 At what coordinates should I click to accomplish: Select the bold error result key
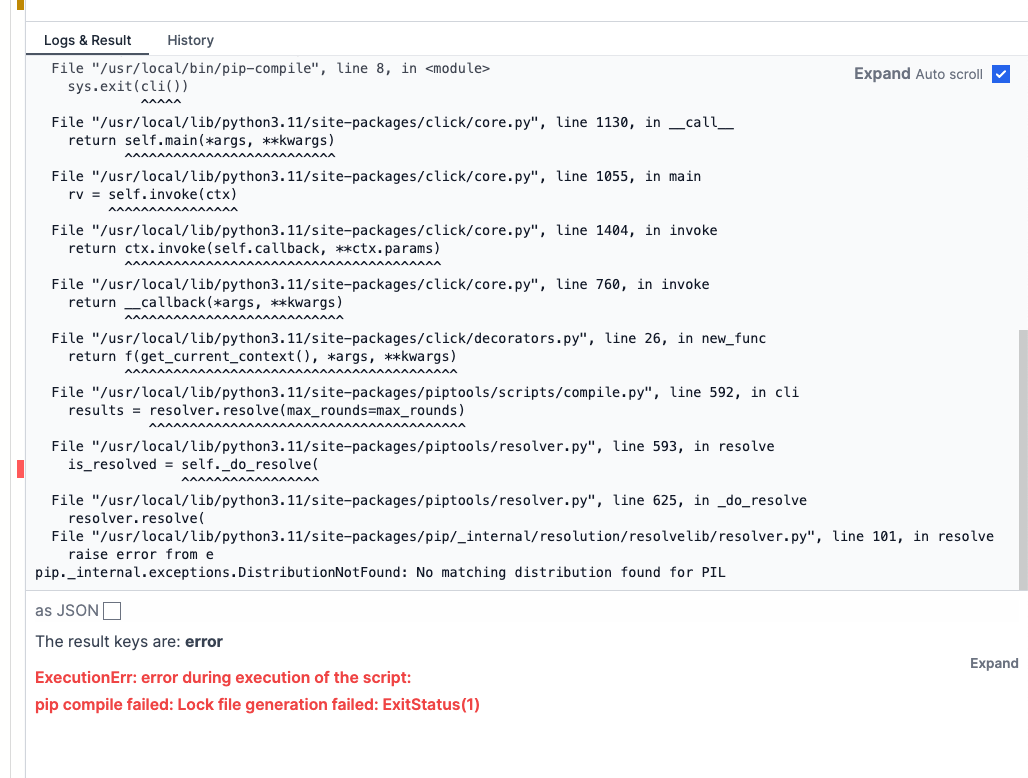203,641
